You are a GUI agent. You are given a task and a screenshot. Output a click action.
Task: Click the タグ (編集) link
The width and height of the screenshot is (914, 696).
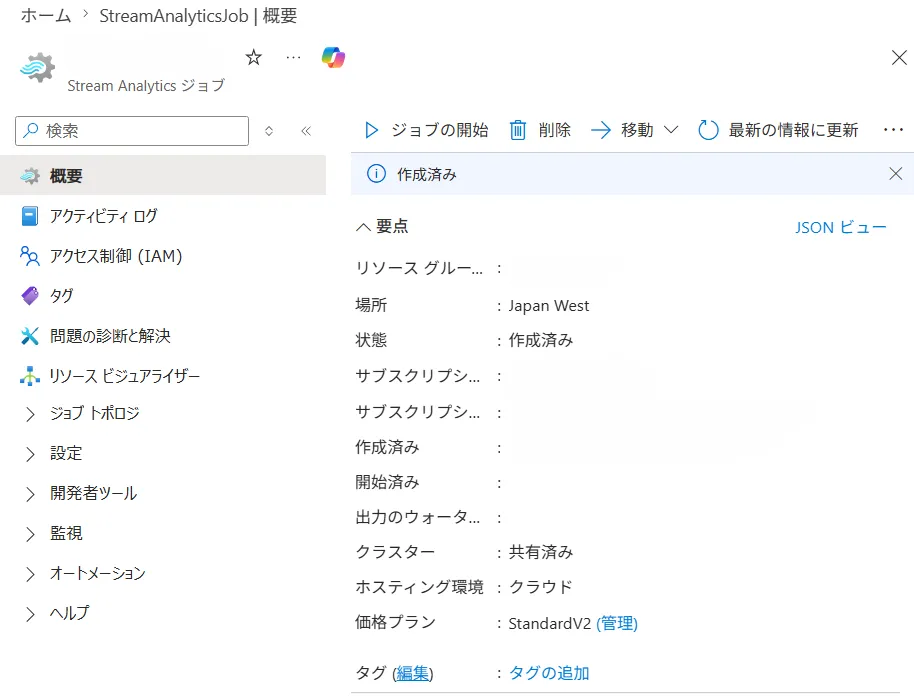pyautogui.click(x=413, y=673)
